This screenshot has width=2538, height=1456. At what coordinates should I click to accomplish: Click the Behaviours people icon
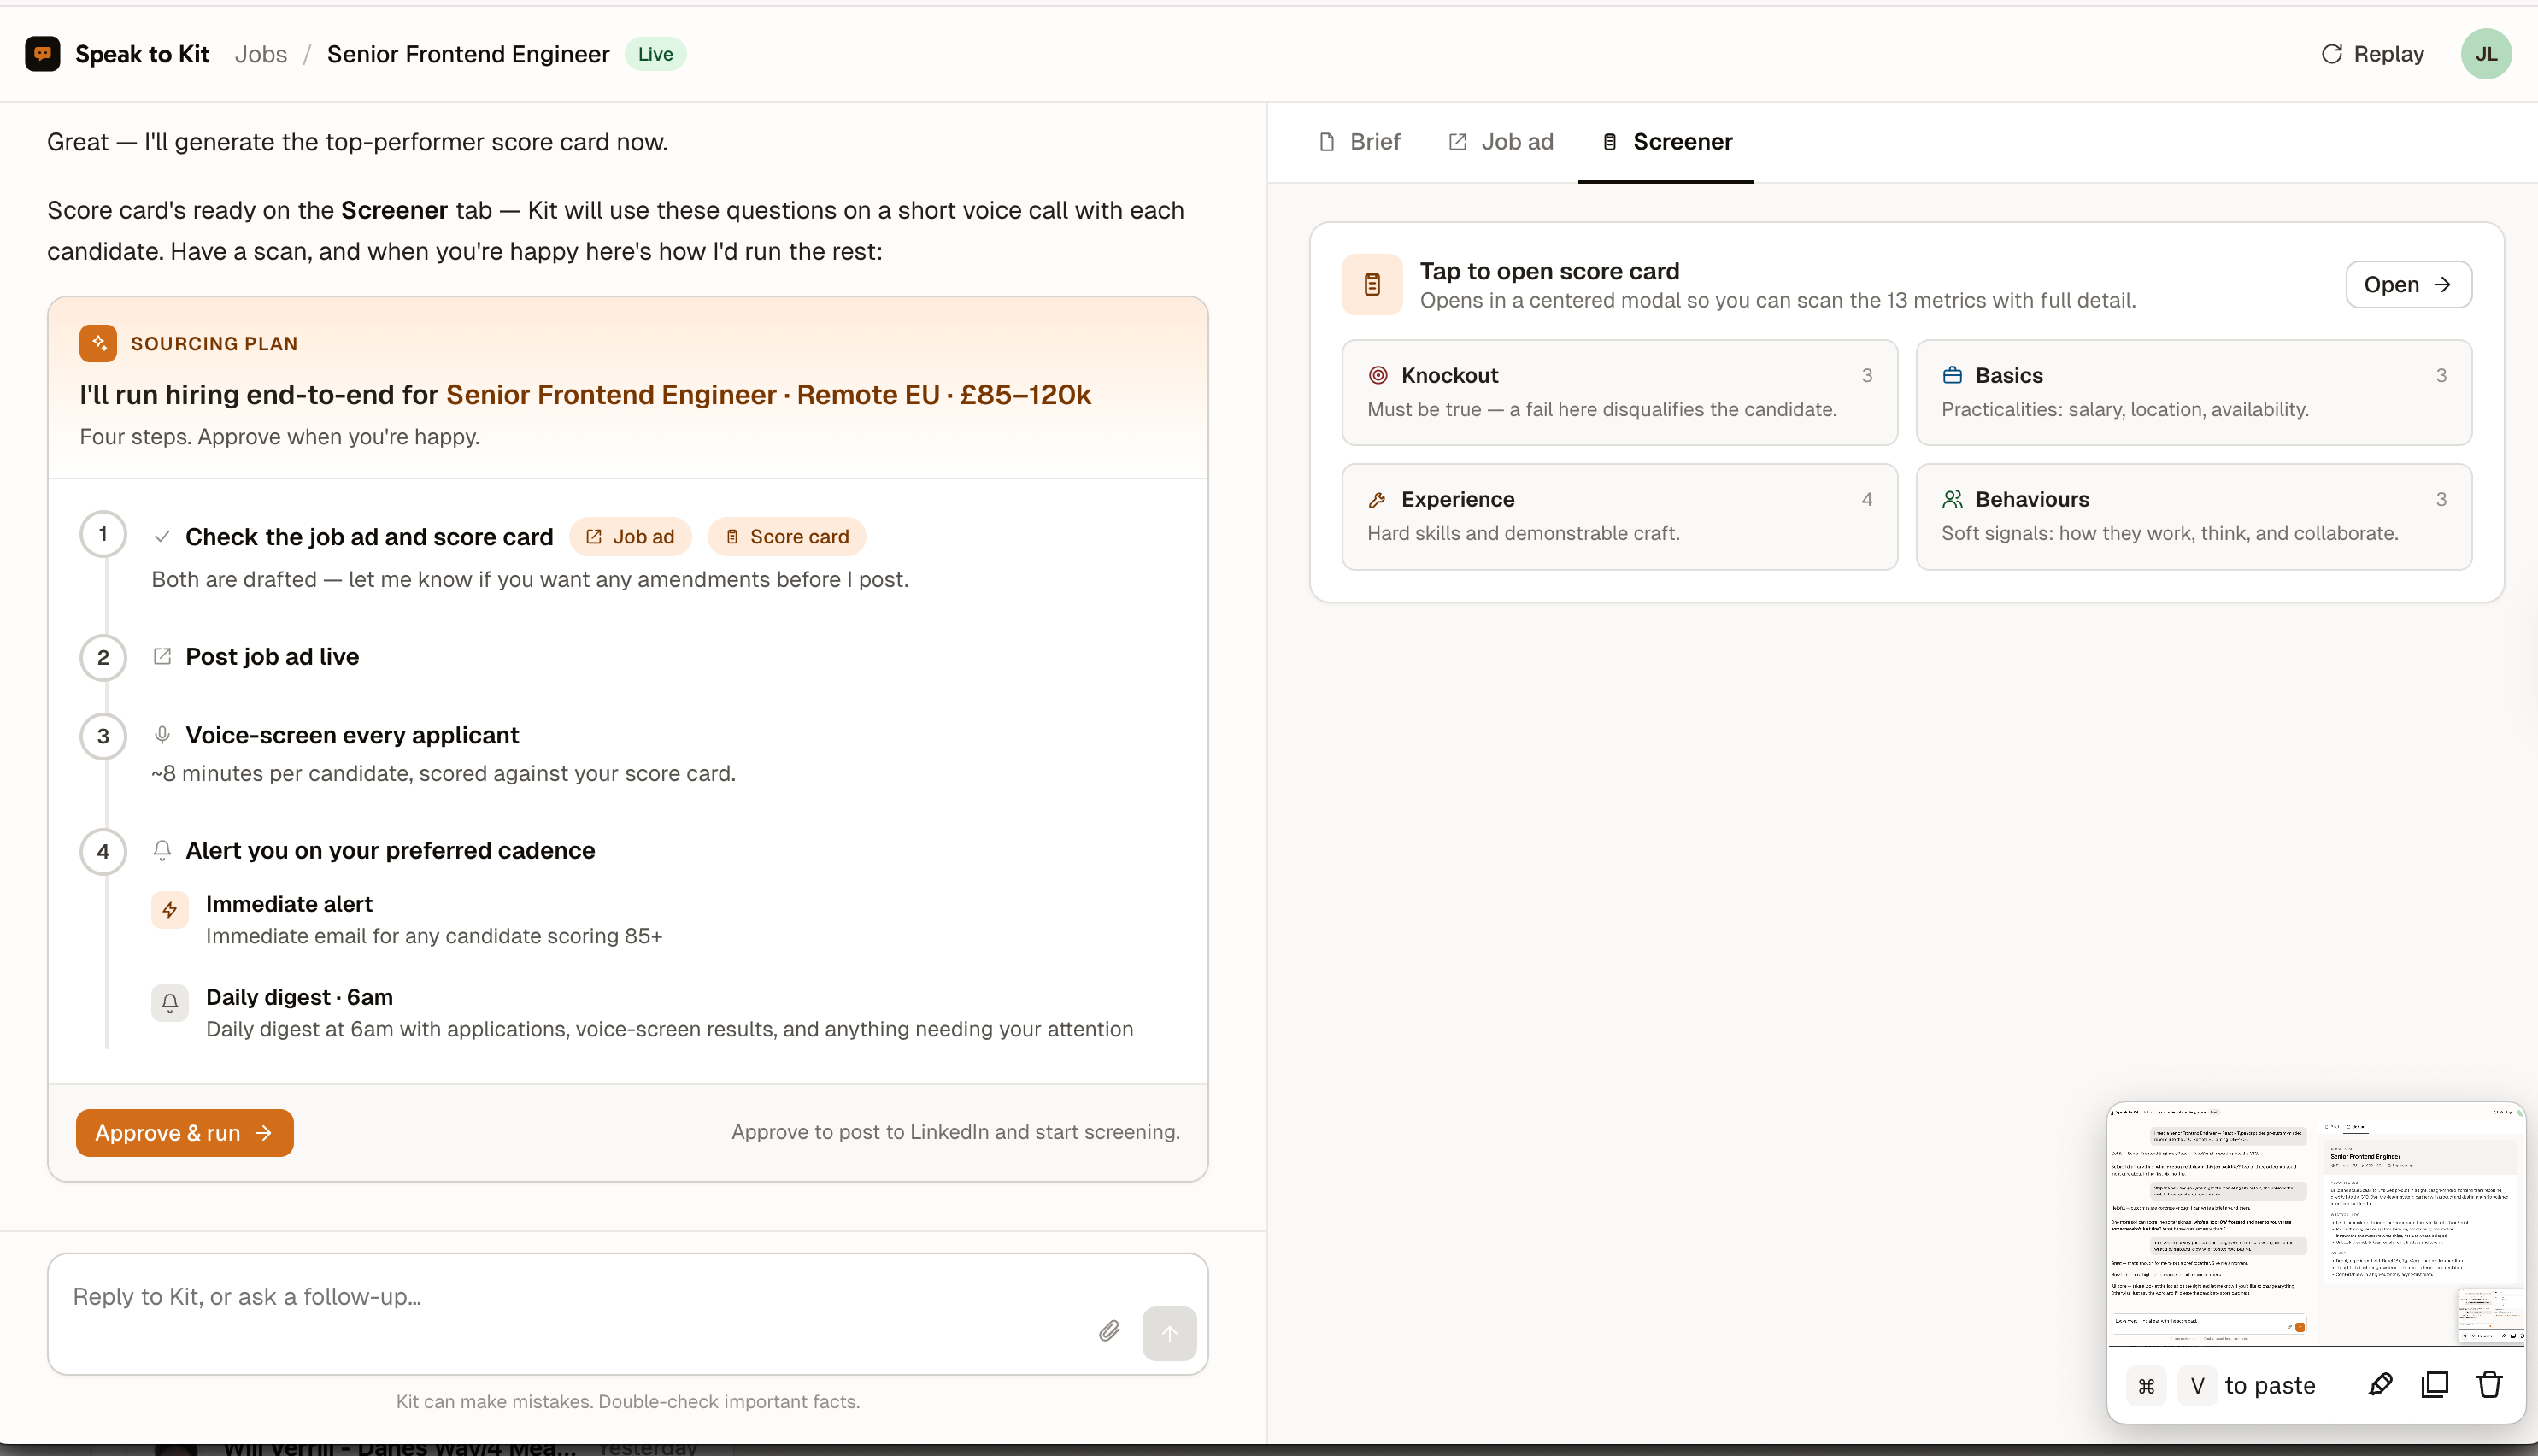click(1952, 499)
